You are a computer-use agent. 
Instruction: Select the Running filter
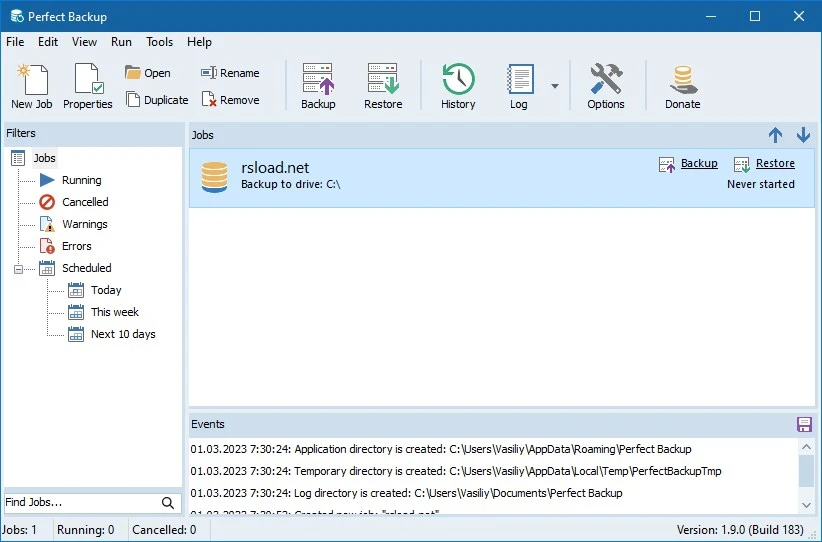(x=81, y=180)
